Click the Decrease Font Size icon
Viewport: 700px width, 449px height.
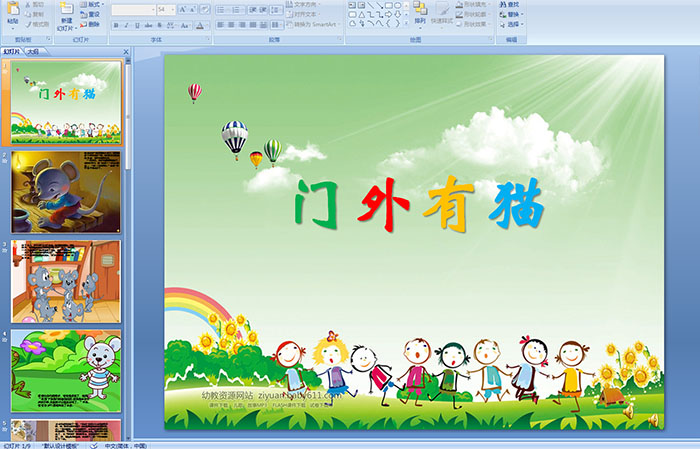192,9
